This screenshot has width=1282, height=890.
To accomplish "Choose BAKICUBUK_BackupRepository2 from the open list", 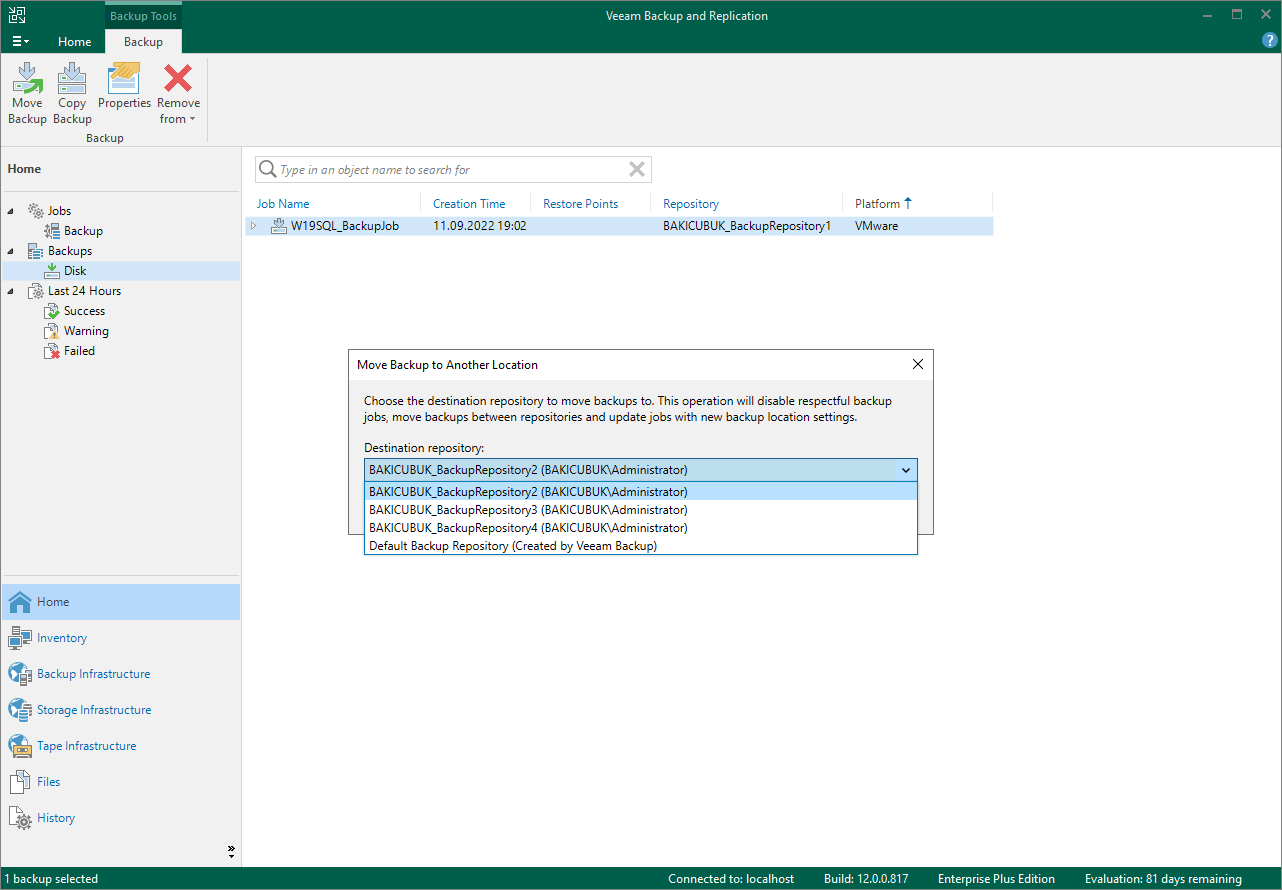I will pos(641,492).
